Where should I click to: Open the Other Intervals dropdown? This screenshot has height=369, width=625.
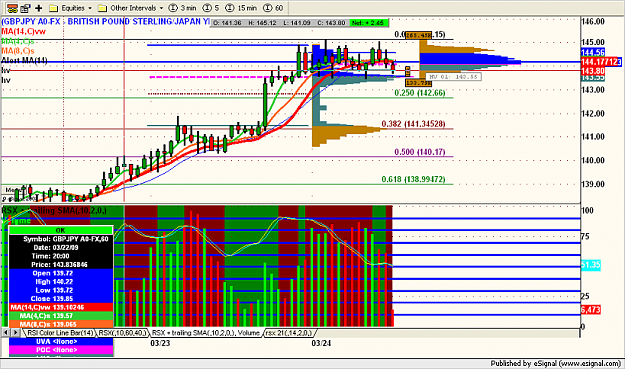pos(137,8)
